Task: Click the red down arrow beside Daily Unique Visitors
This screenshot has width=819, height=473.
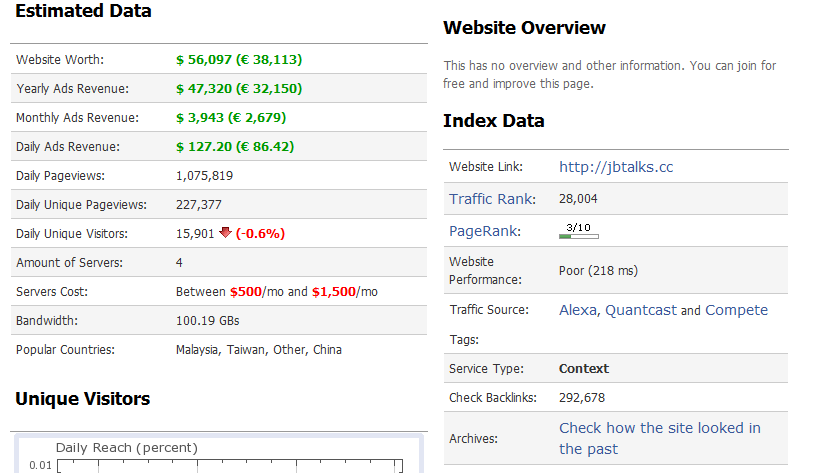Action: click(x=225, y=233)
